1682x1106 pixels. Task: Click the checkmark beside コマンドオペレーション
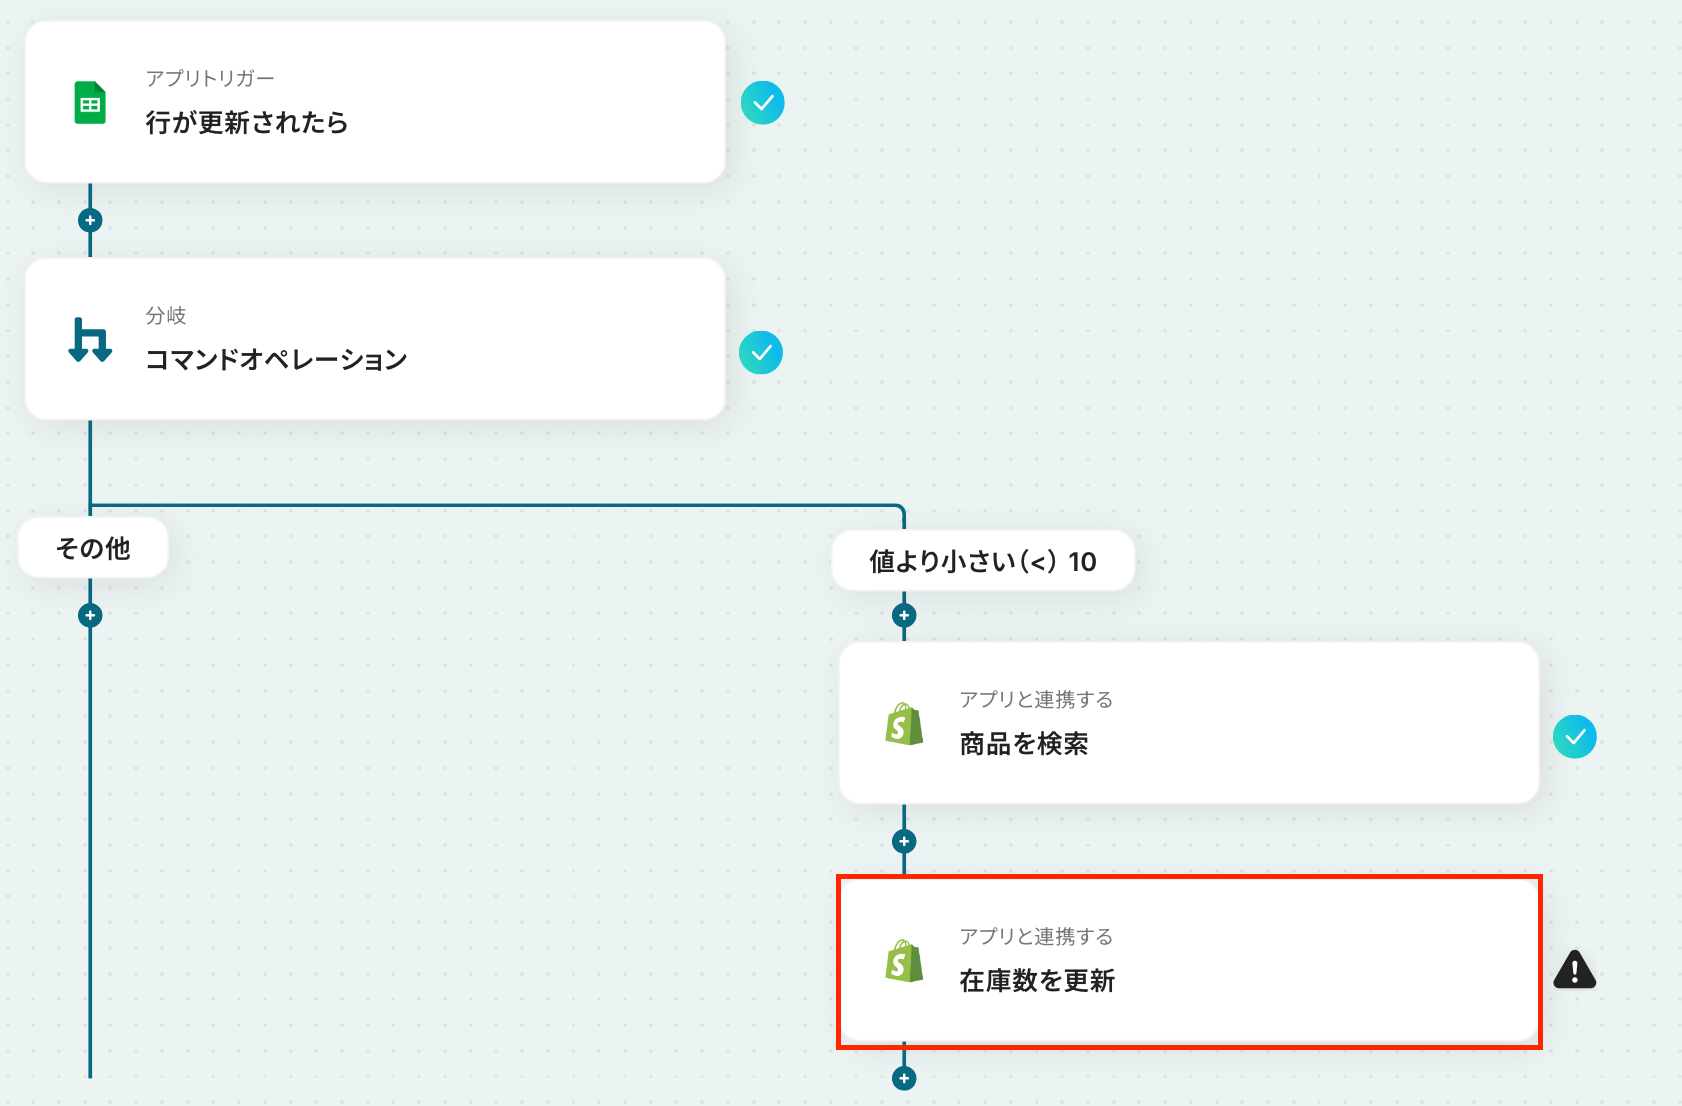tap(761, 353)
